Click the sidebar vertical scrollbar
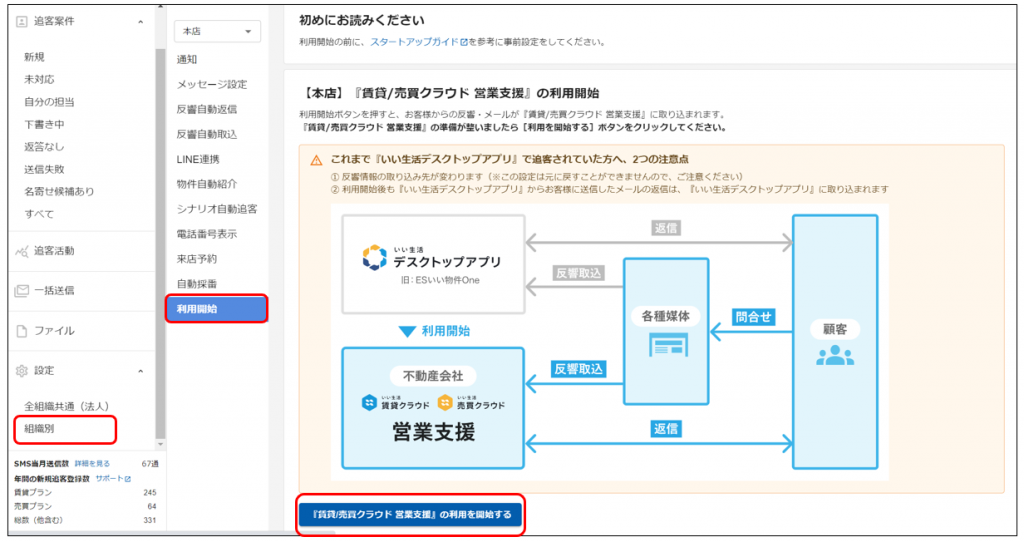The width and height of the screenshot is (1024, 542). point(161,243)
